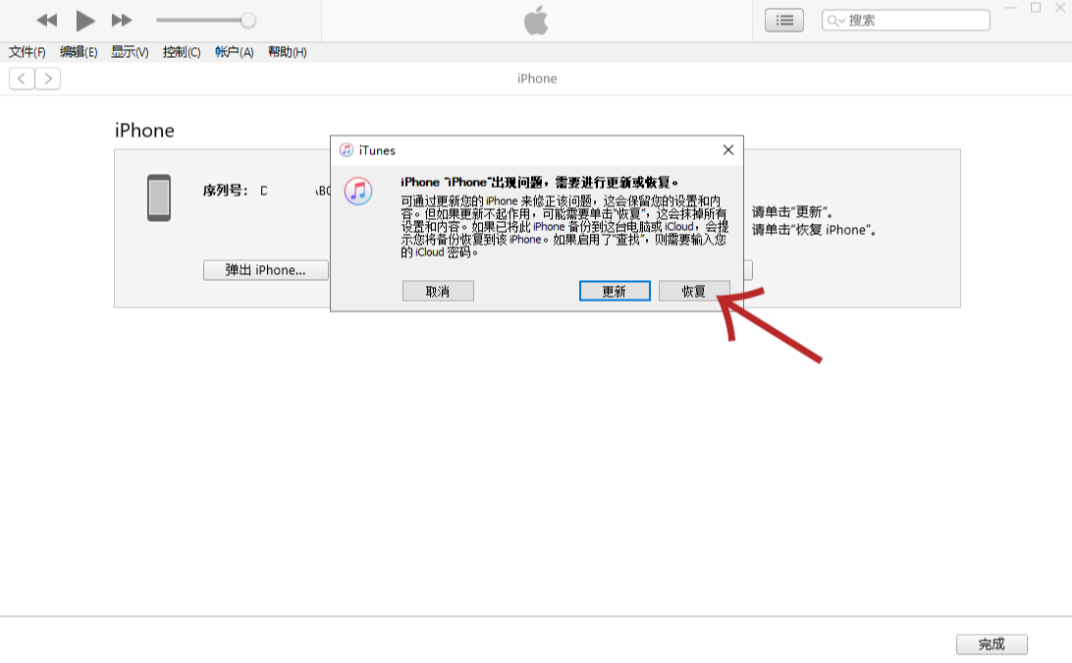Click the 更新 button to update the iPhone

click(x=614, y=290)
